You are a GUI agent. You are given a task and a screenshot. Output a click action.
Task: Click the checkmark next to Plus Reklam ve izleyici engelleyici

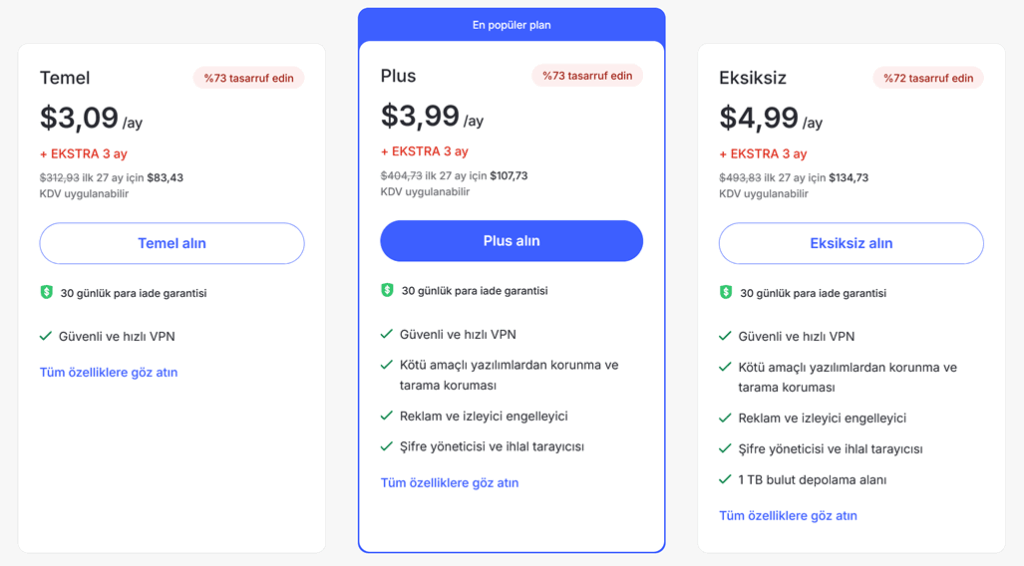[387, 415]
